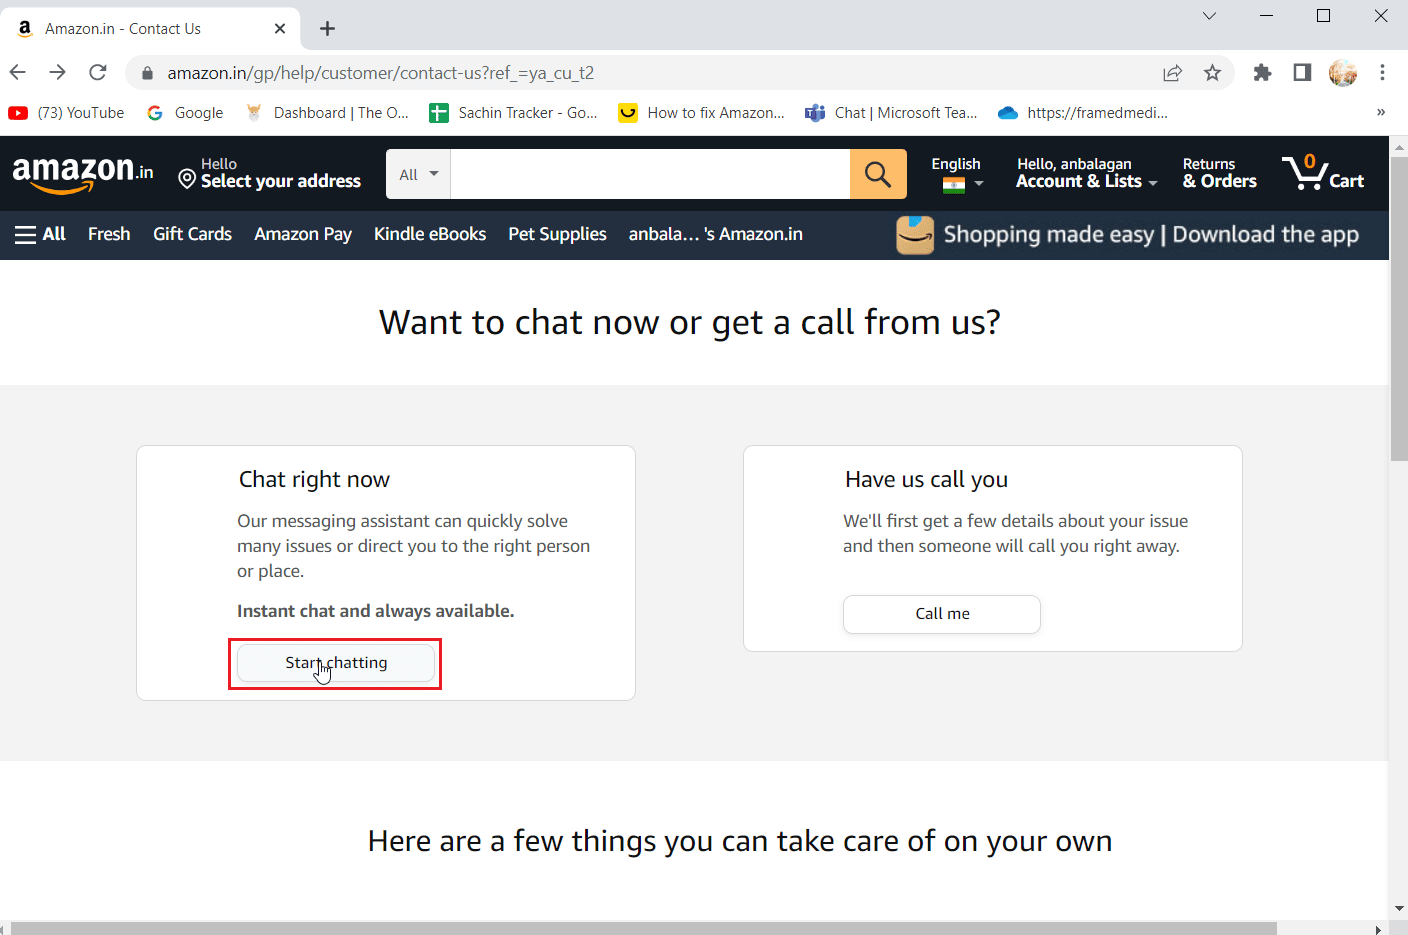Open Chrome extensions puzzle icon
1408x935 pixels.
tap(1262, 72)
